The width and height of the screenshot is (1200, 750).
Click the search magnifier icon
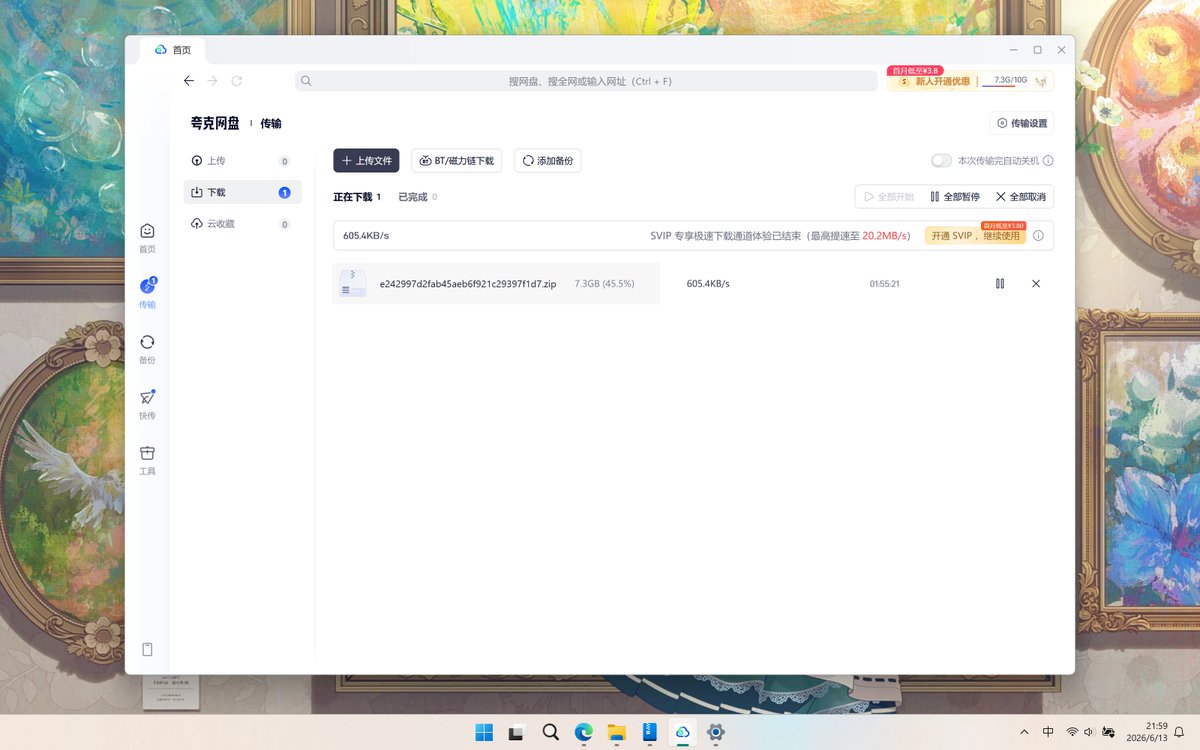tap(307, 81)
